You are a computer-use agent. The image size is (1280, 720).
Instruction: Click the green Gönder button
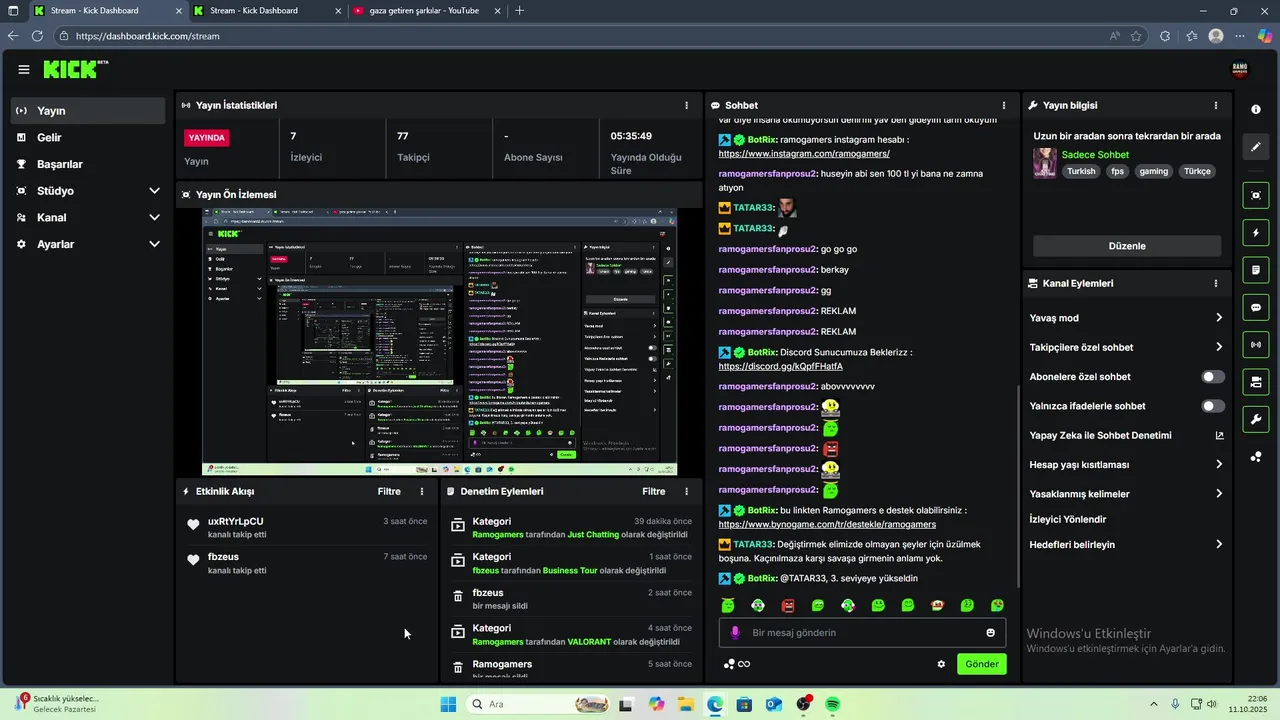(x=981, y=664)
